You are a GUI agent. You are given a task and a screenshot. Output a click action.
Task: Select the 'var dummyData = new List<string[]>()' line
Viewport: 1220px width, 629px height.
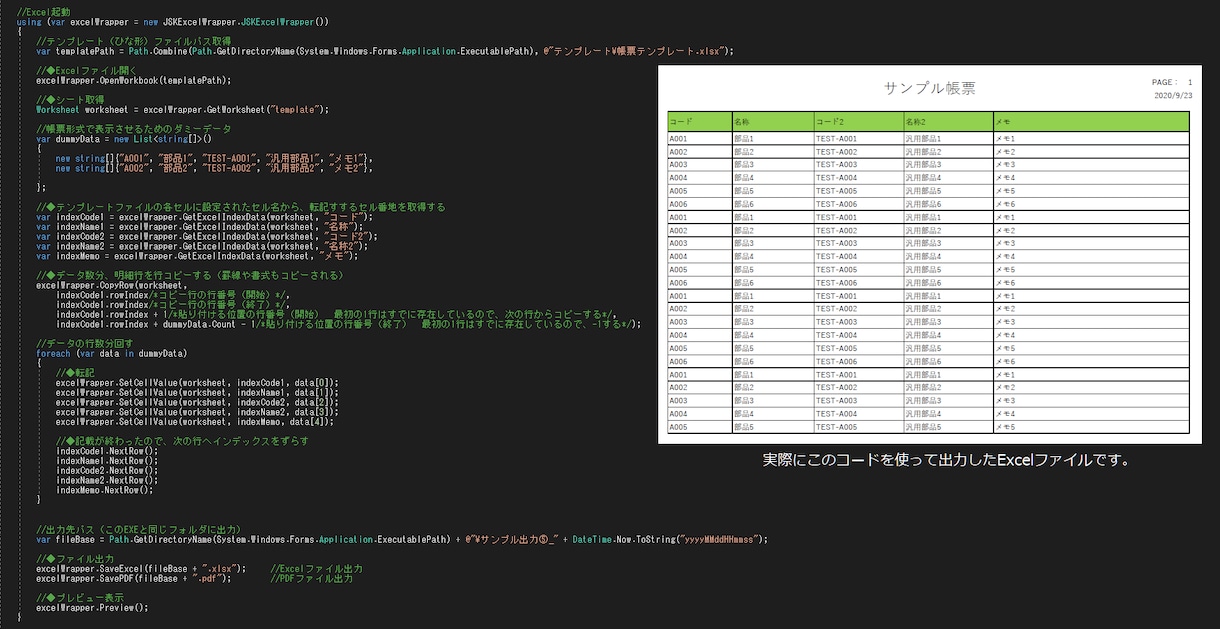point(126,138)
